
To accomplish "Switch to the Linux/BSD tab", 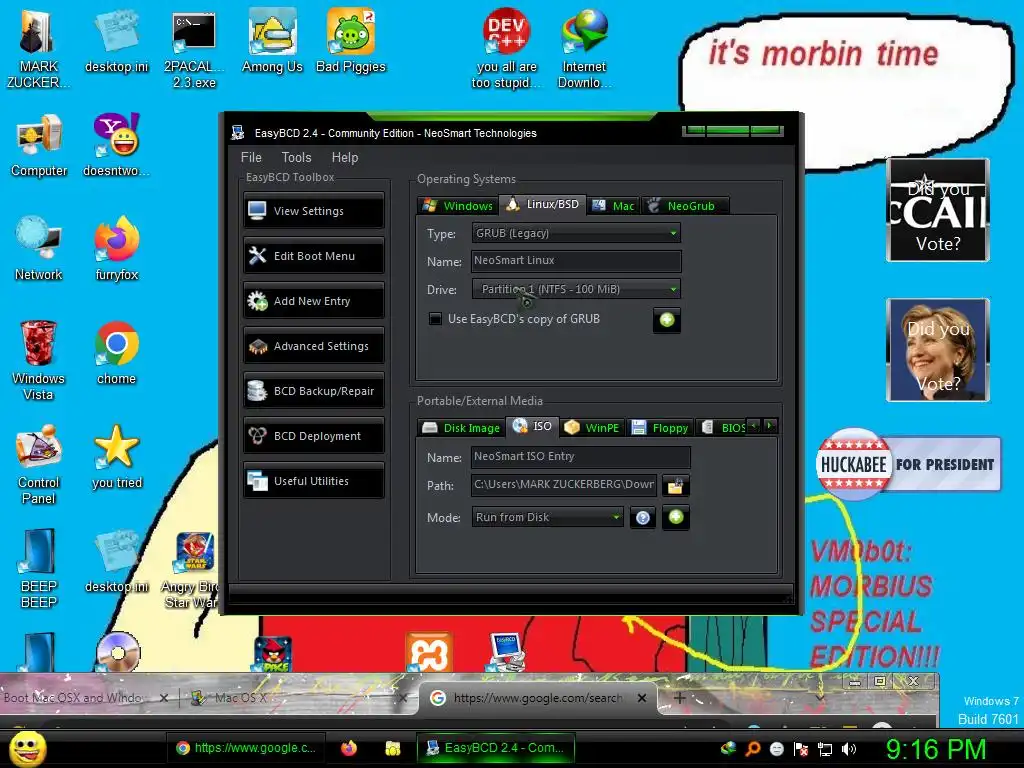I will click(543, 204).
